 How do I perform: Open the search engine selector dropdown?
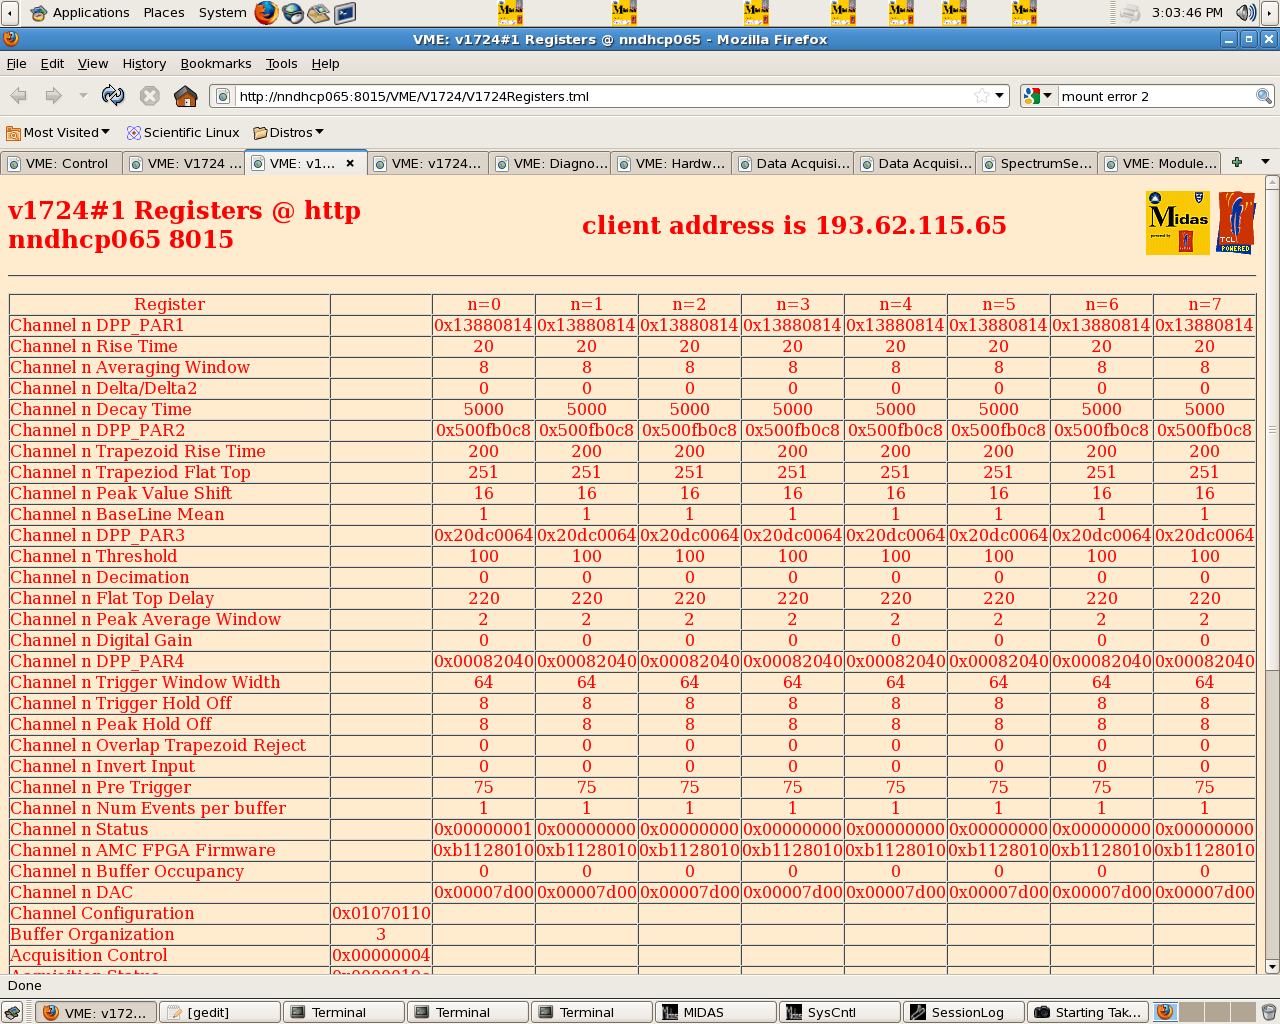1038,96
